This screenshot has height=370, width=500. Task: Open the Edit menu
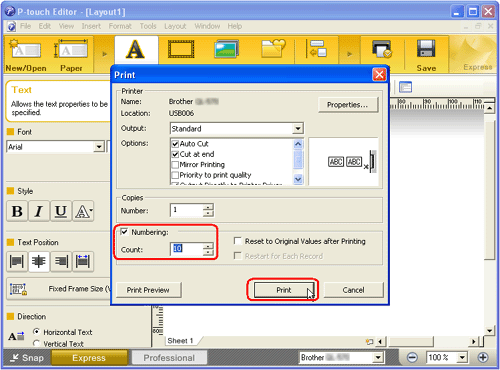point(45,26)
